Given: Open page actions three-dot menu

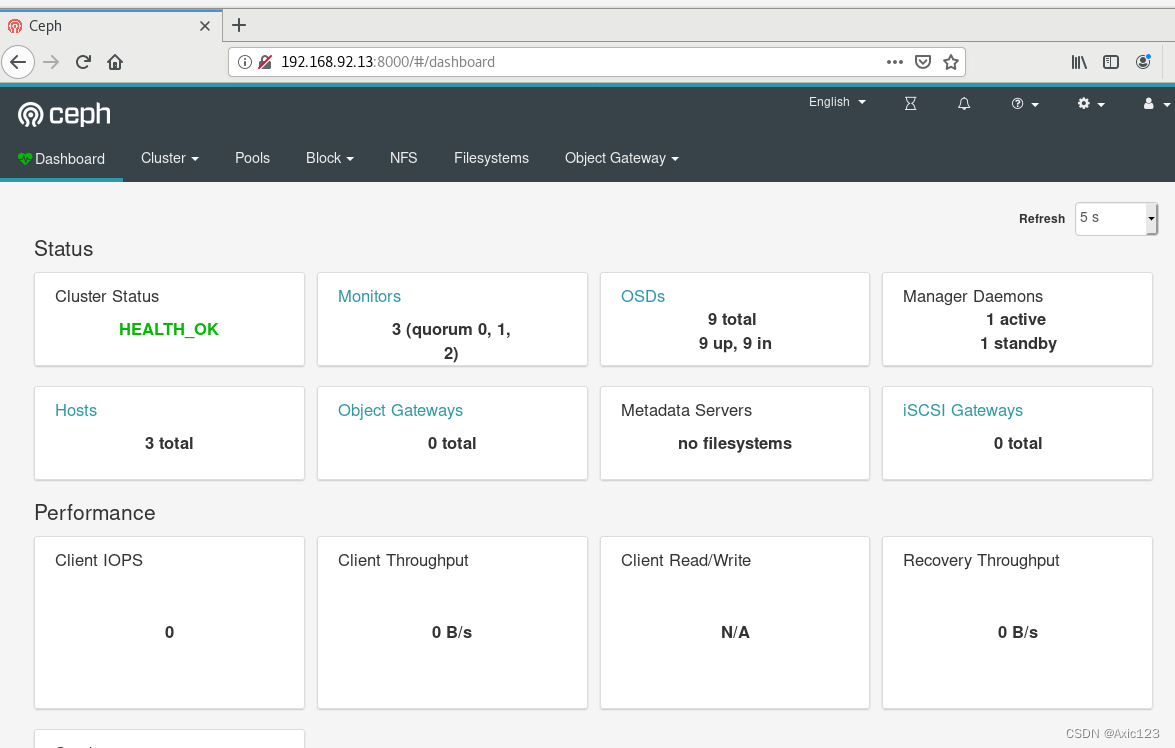Looking at the screenshot, I should (895, 62).
